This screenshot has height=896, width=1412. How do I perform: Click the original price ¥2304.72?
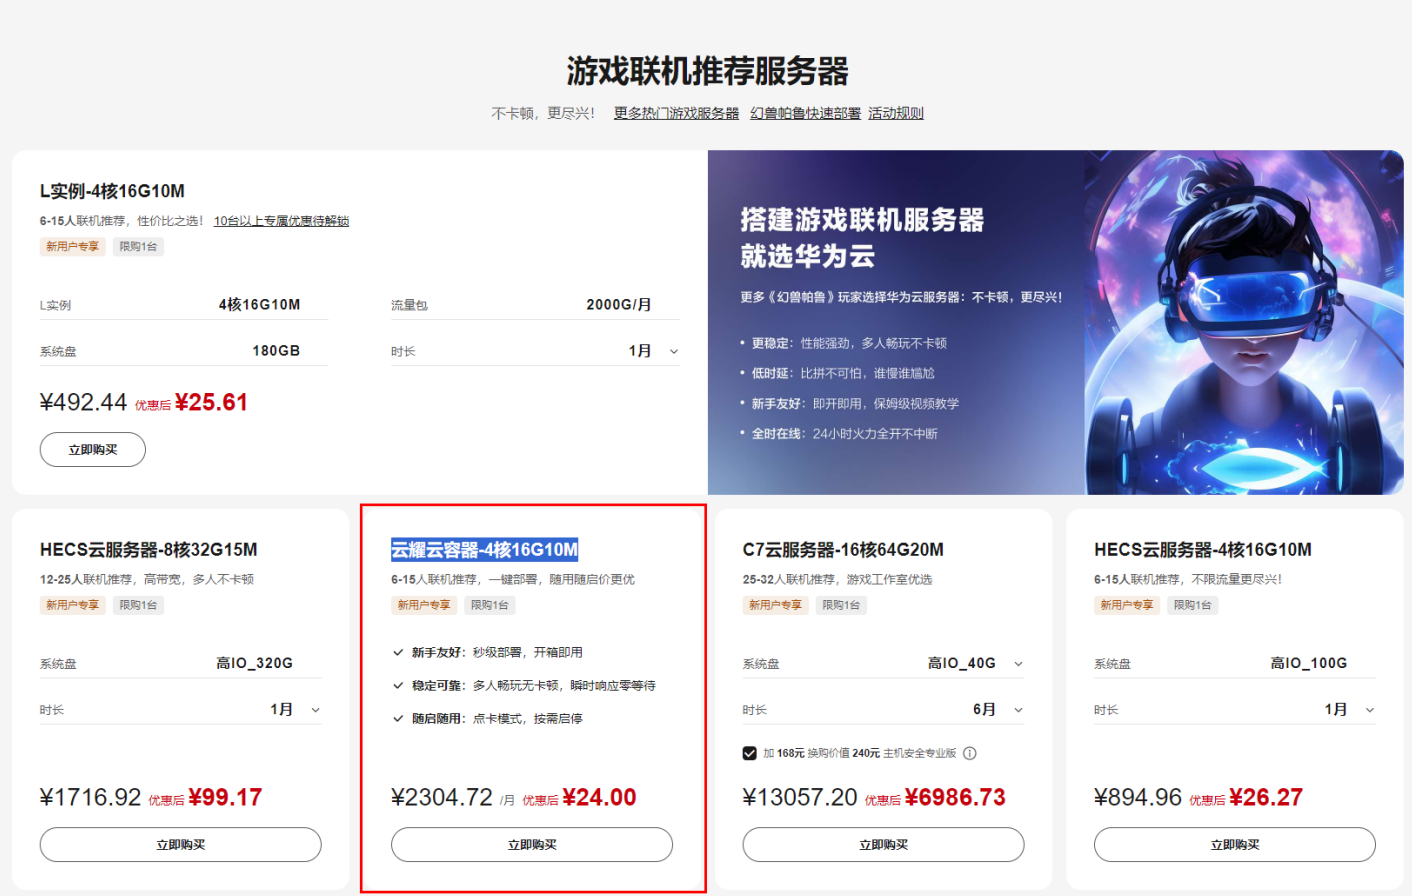[x=442, y=797]
